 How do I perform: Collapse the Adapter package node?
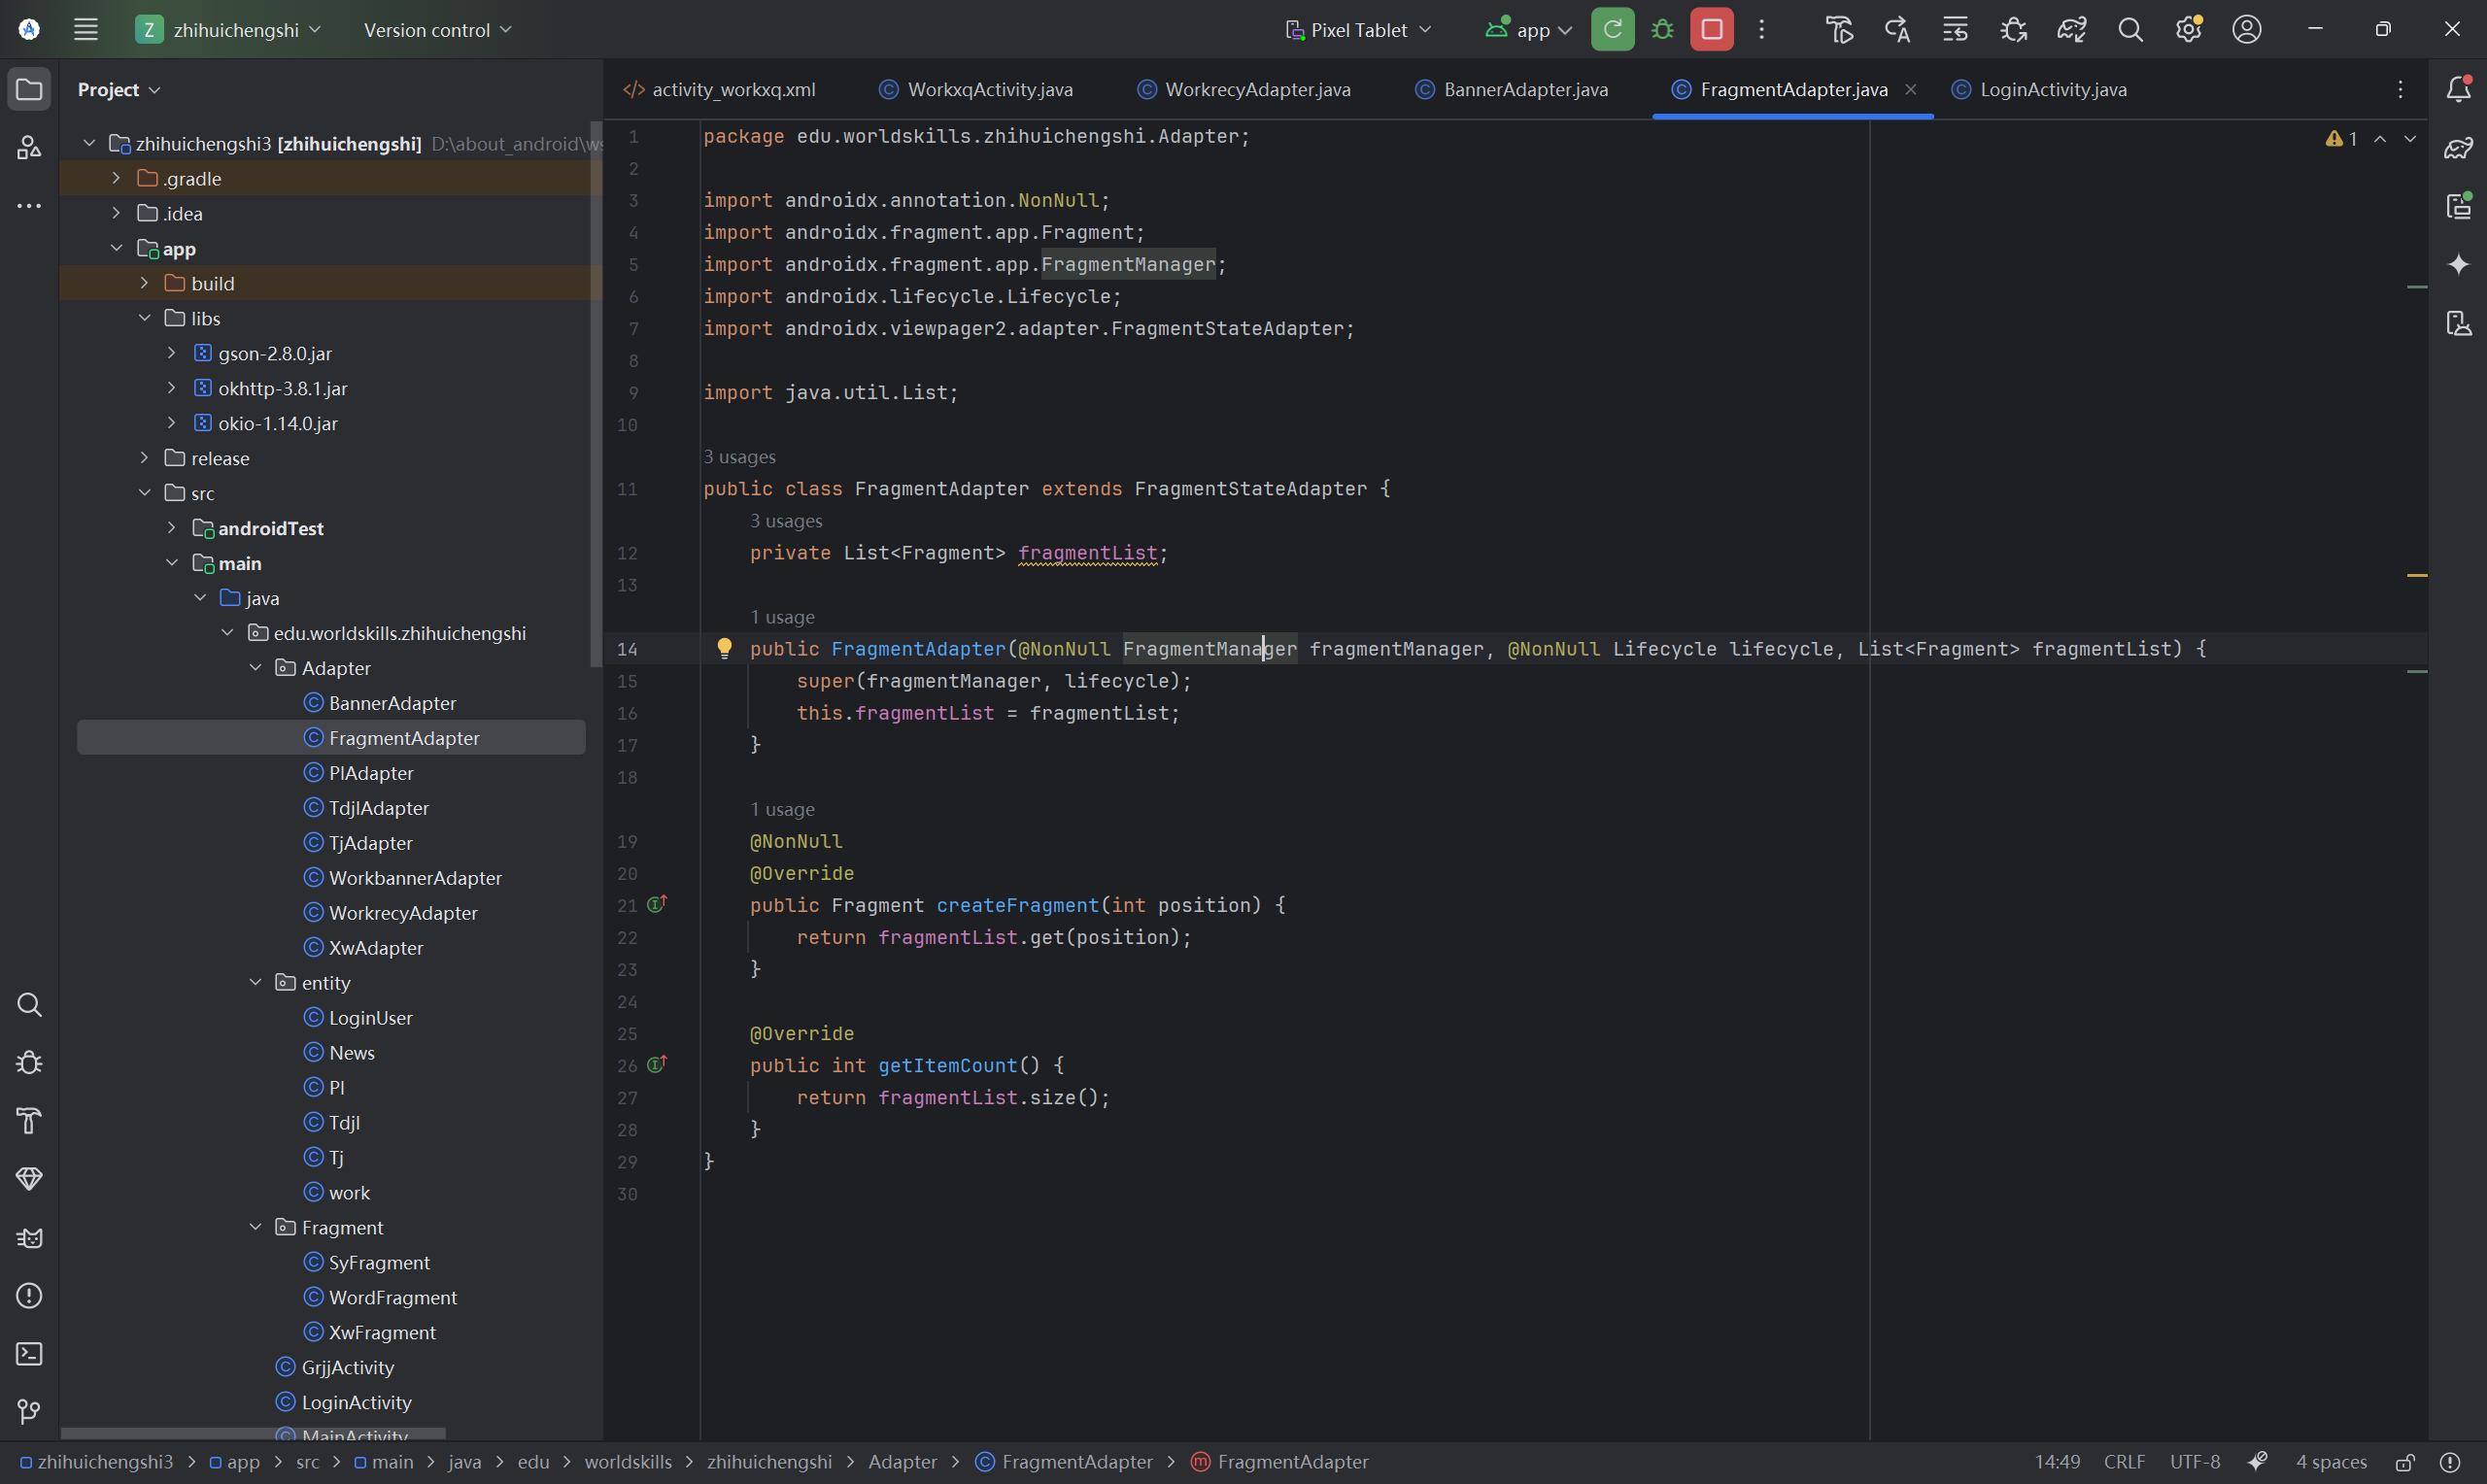pyautogui.click(x=255, y=667)
